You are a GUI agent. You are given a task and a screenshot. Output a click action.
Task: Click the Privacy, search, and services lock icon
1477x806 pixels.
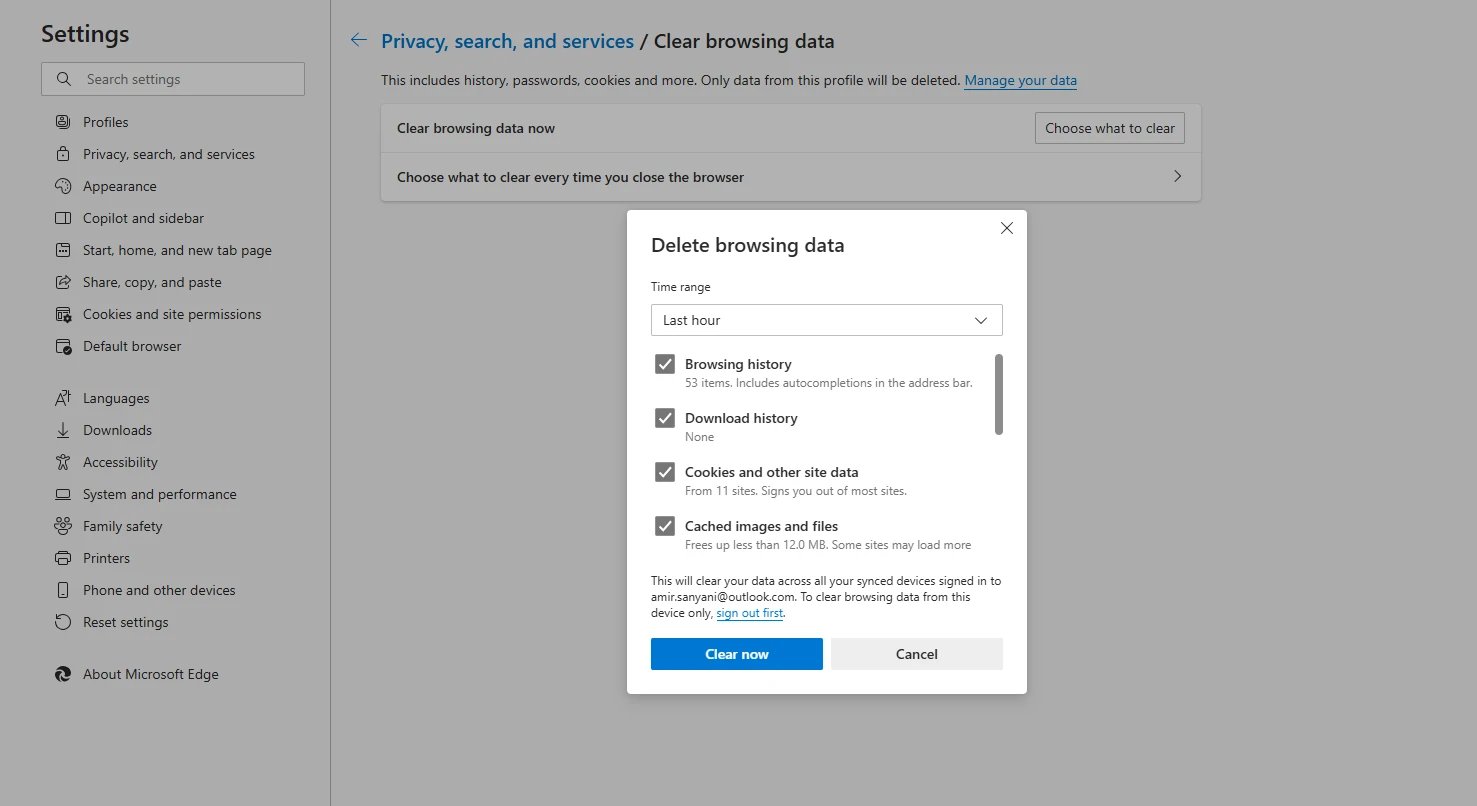point(63,154)
